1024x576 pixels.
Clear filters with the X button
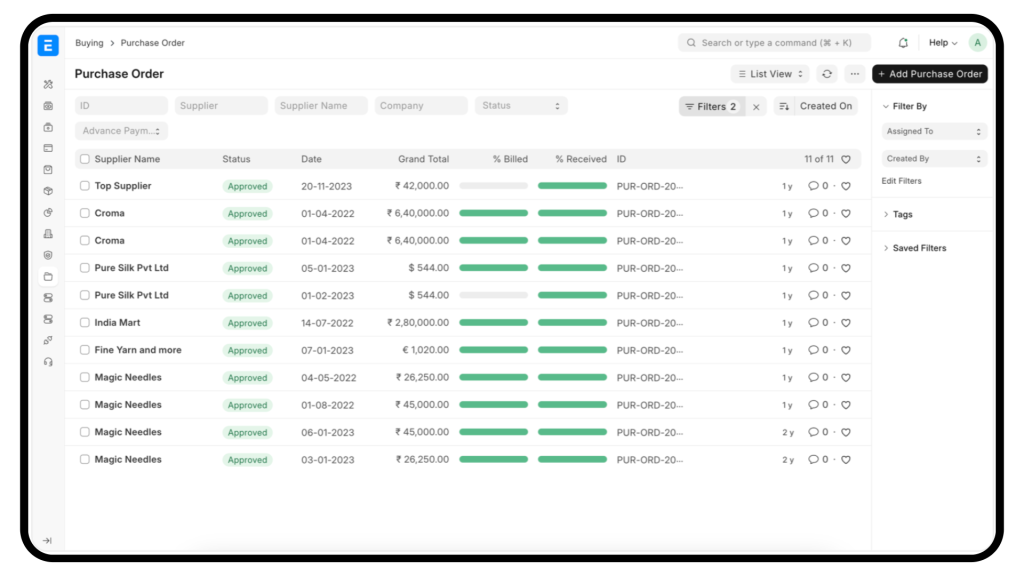coord(756,106)
